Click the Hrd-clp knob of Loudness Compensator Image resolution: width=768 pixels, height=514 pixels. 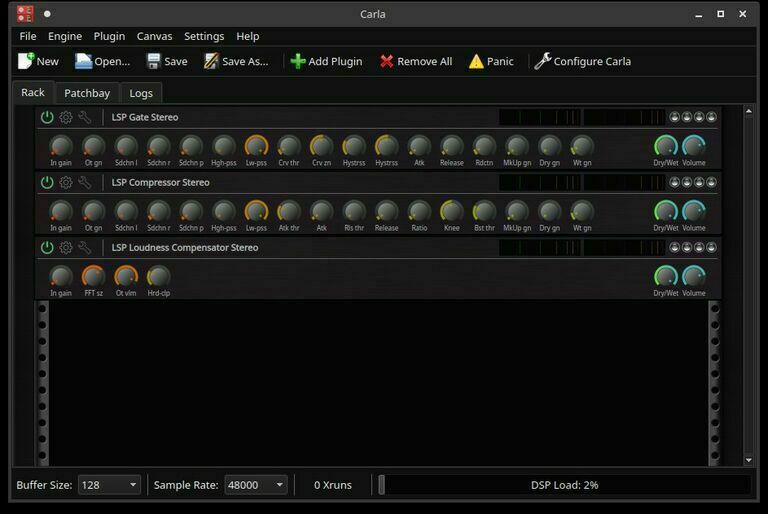[158, 276]
